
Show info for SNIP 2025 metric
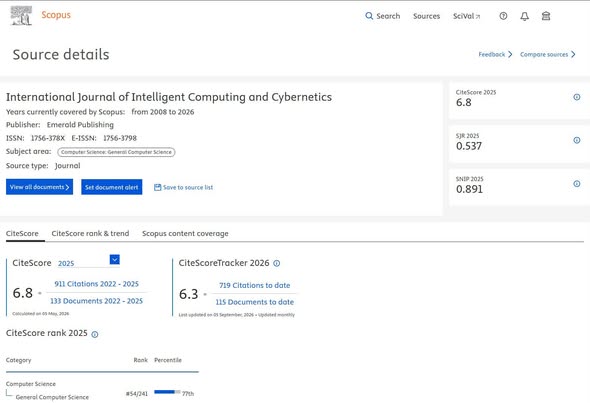(x=576, y=184)
